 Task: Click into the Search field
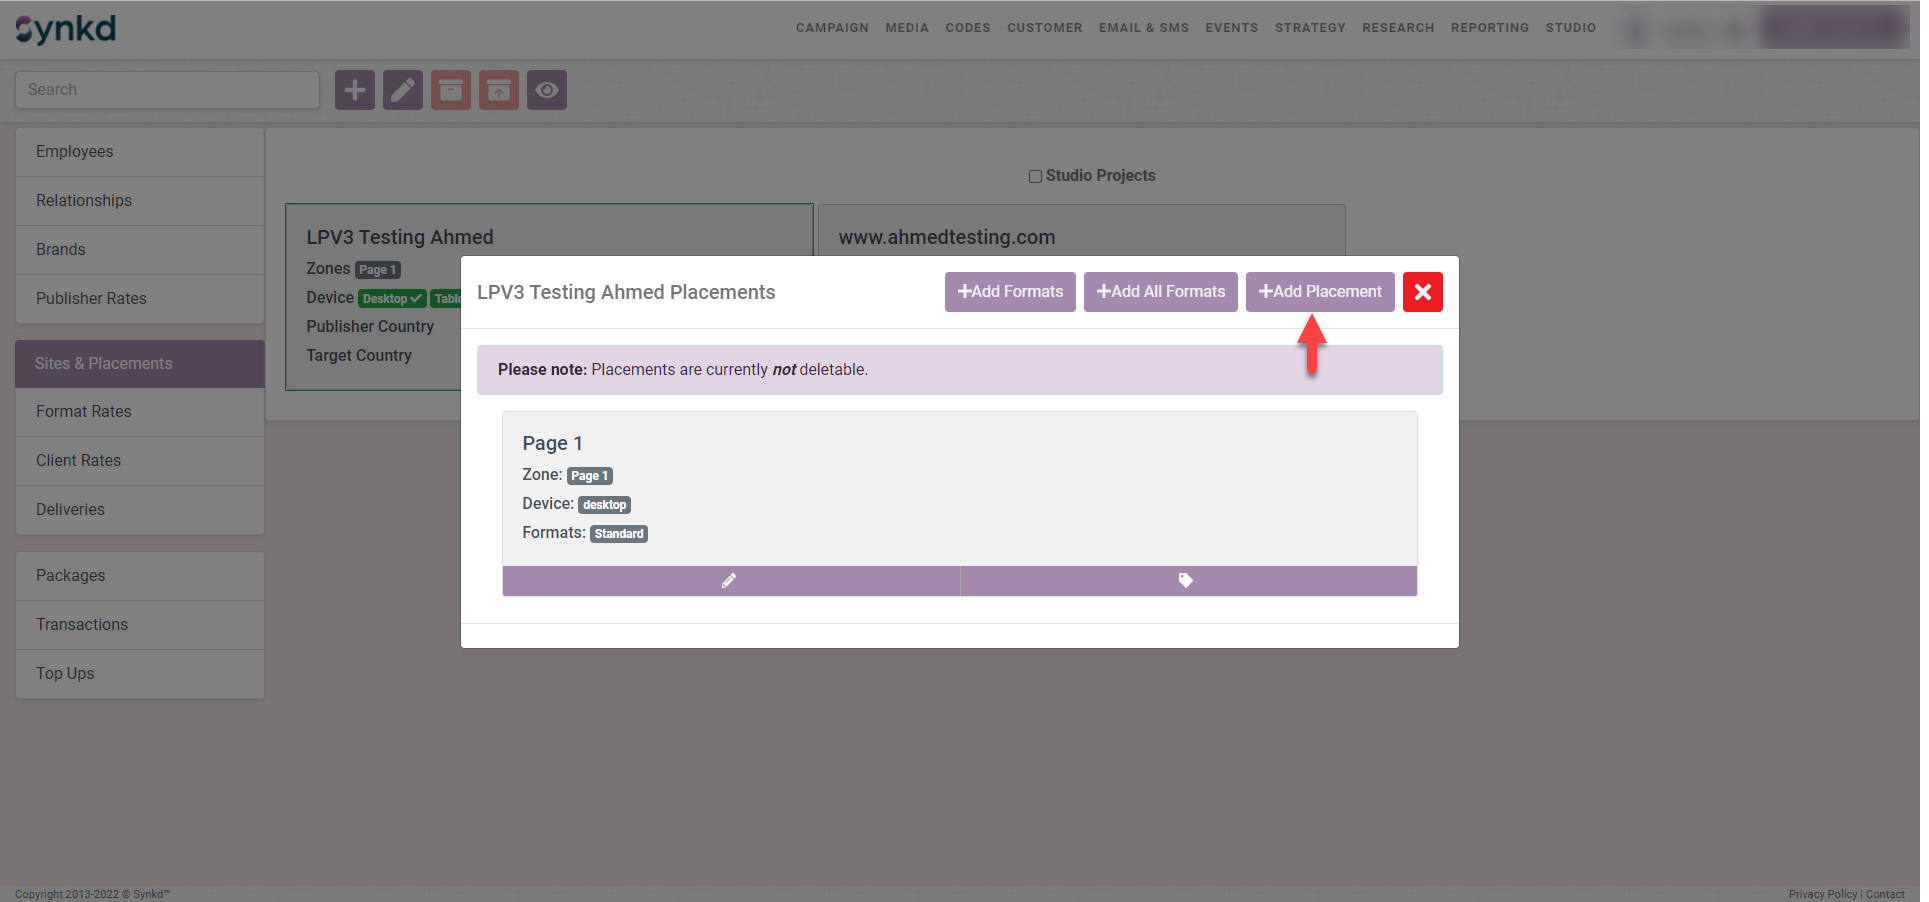[167, 90]
